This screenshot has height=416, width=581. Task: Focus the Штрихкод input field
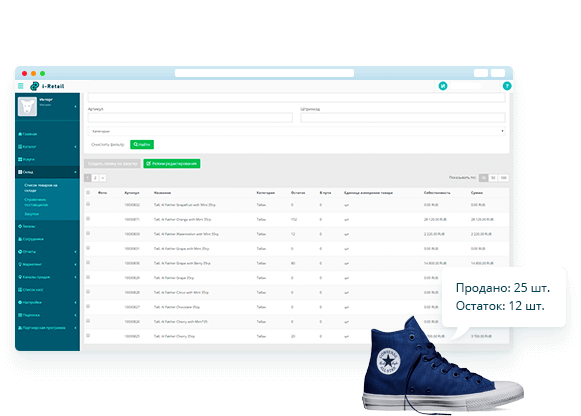403,118
